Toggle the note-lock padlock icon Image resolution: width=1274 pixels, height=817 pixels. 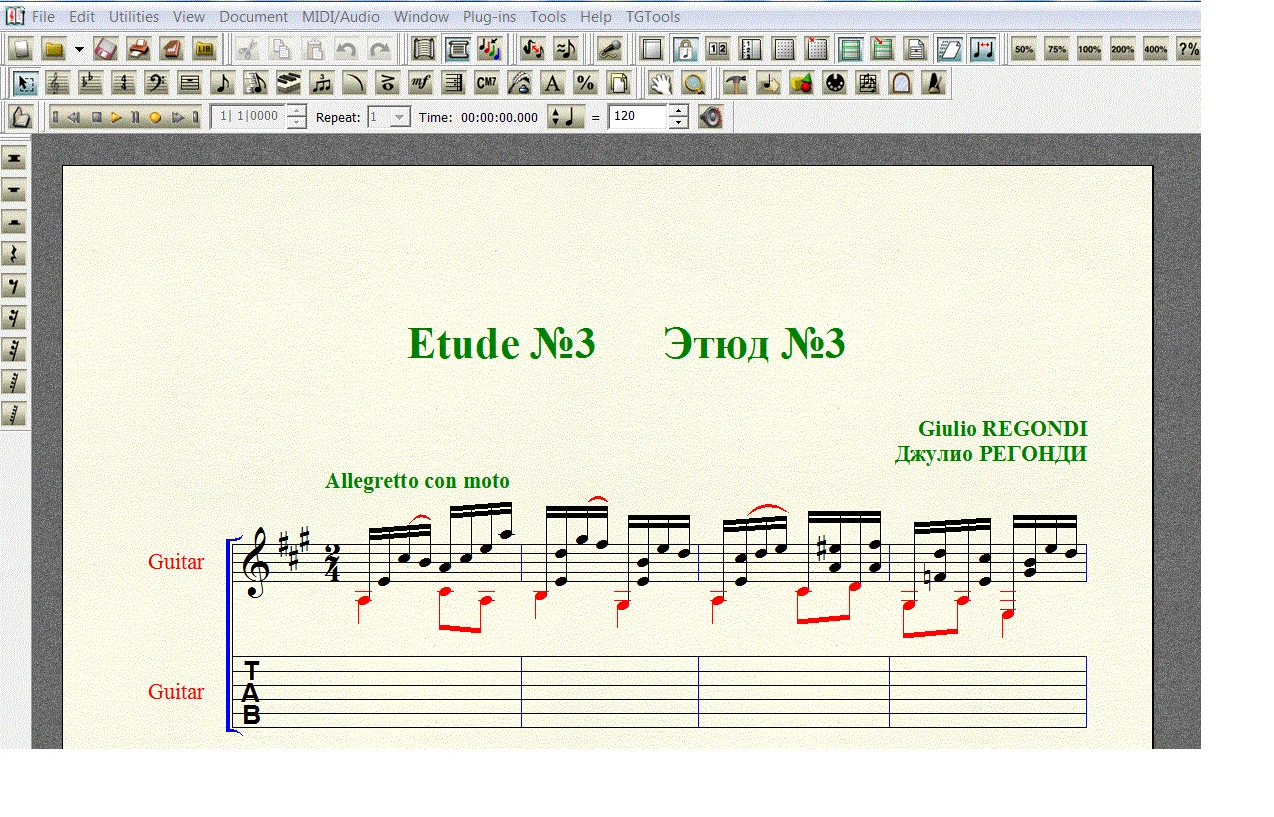click(x=685, y=48)
